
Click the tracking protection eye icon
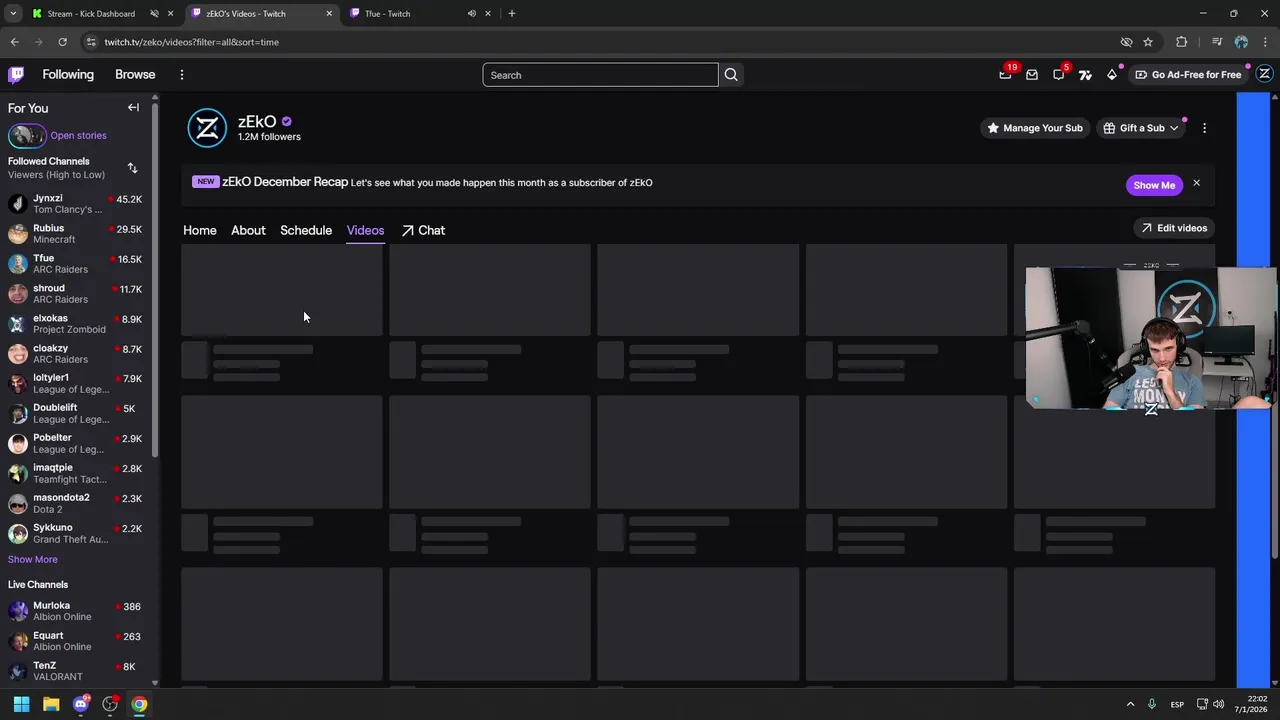[x=1126, y=42]
